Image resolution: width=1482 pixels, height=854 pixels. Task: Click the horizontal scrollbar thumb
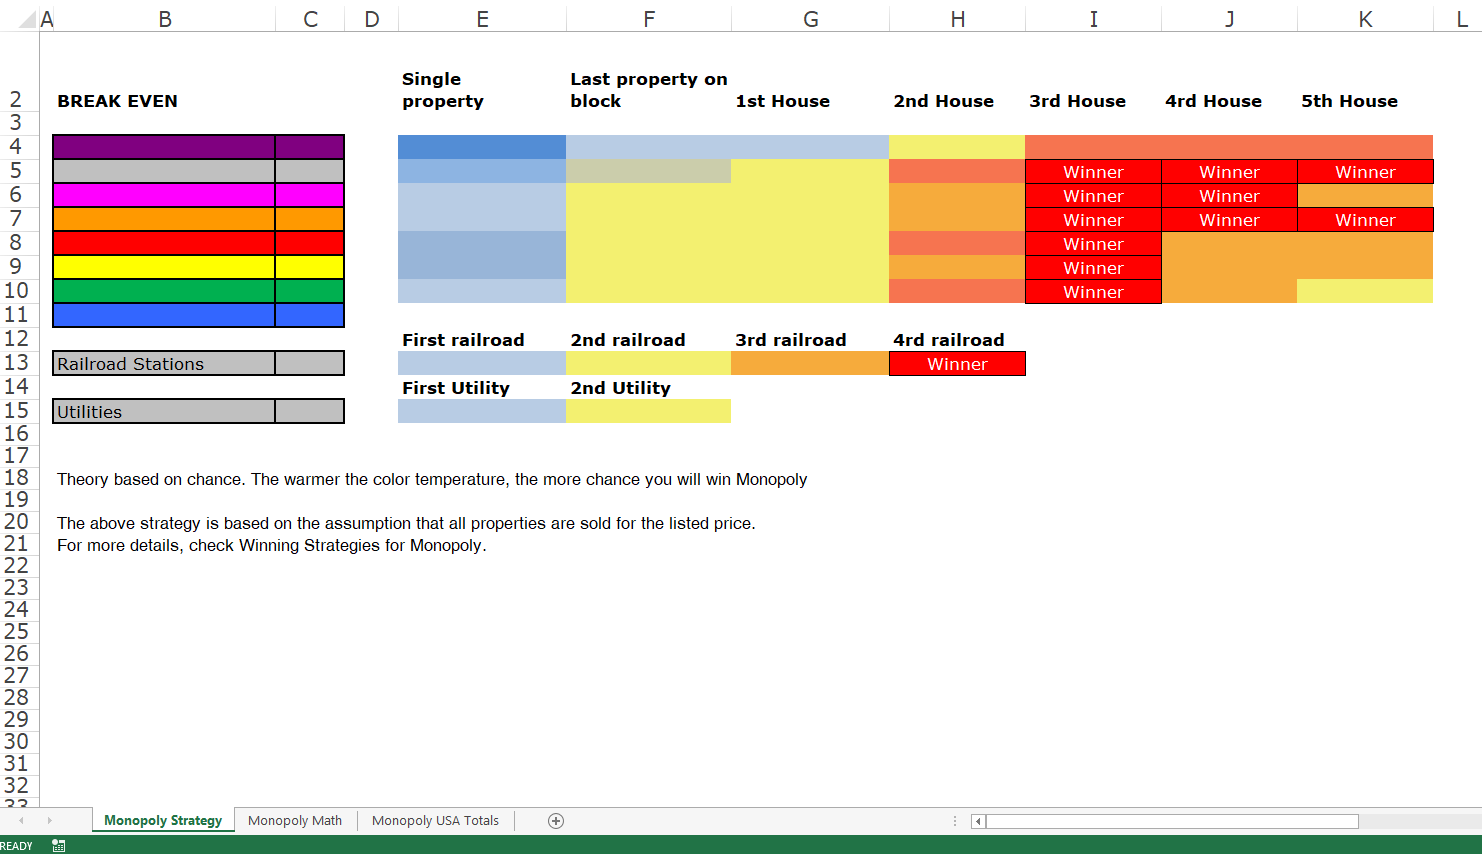[1172, 822]
